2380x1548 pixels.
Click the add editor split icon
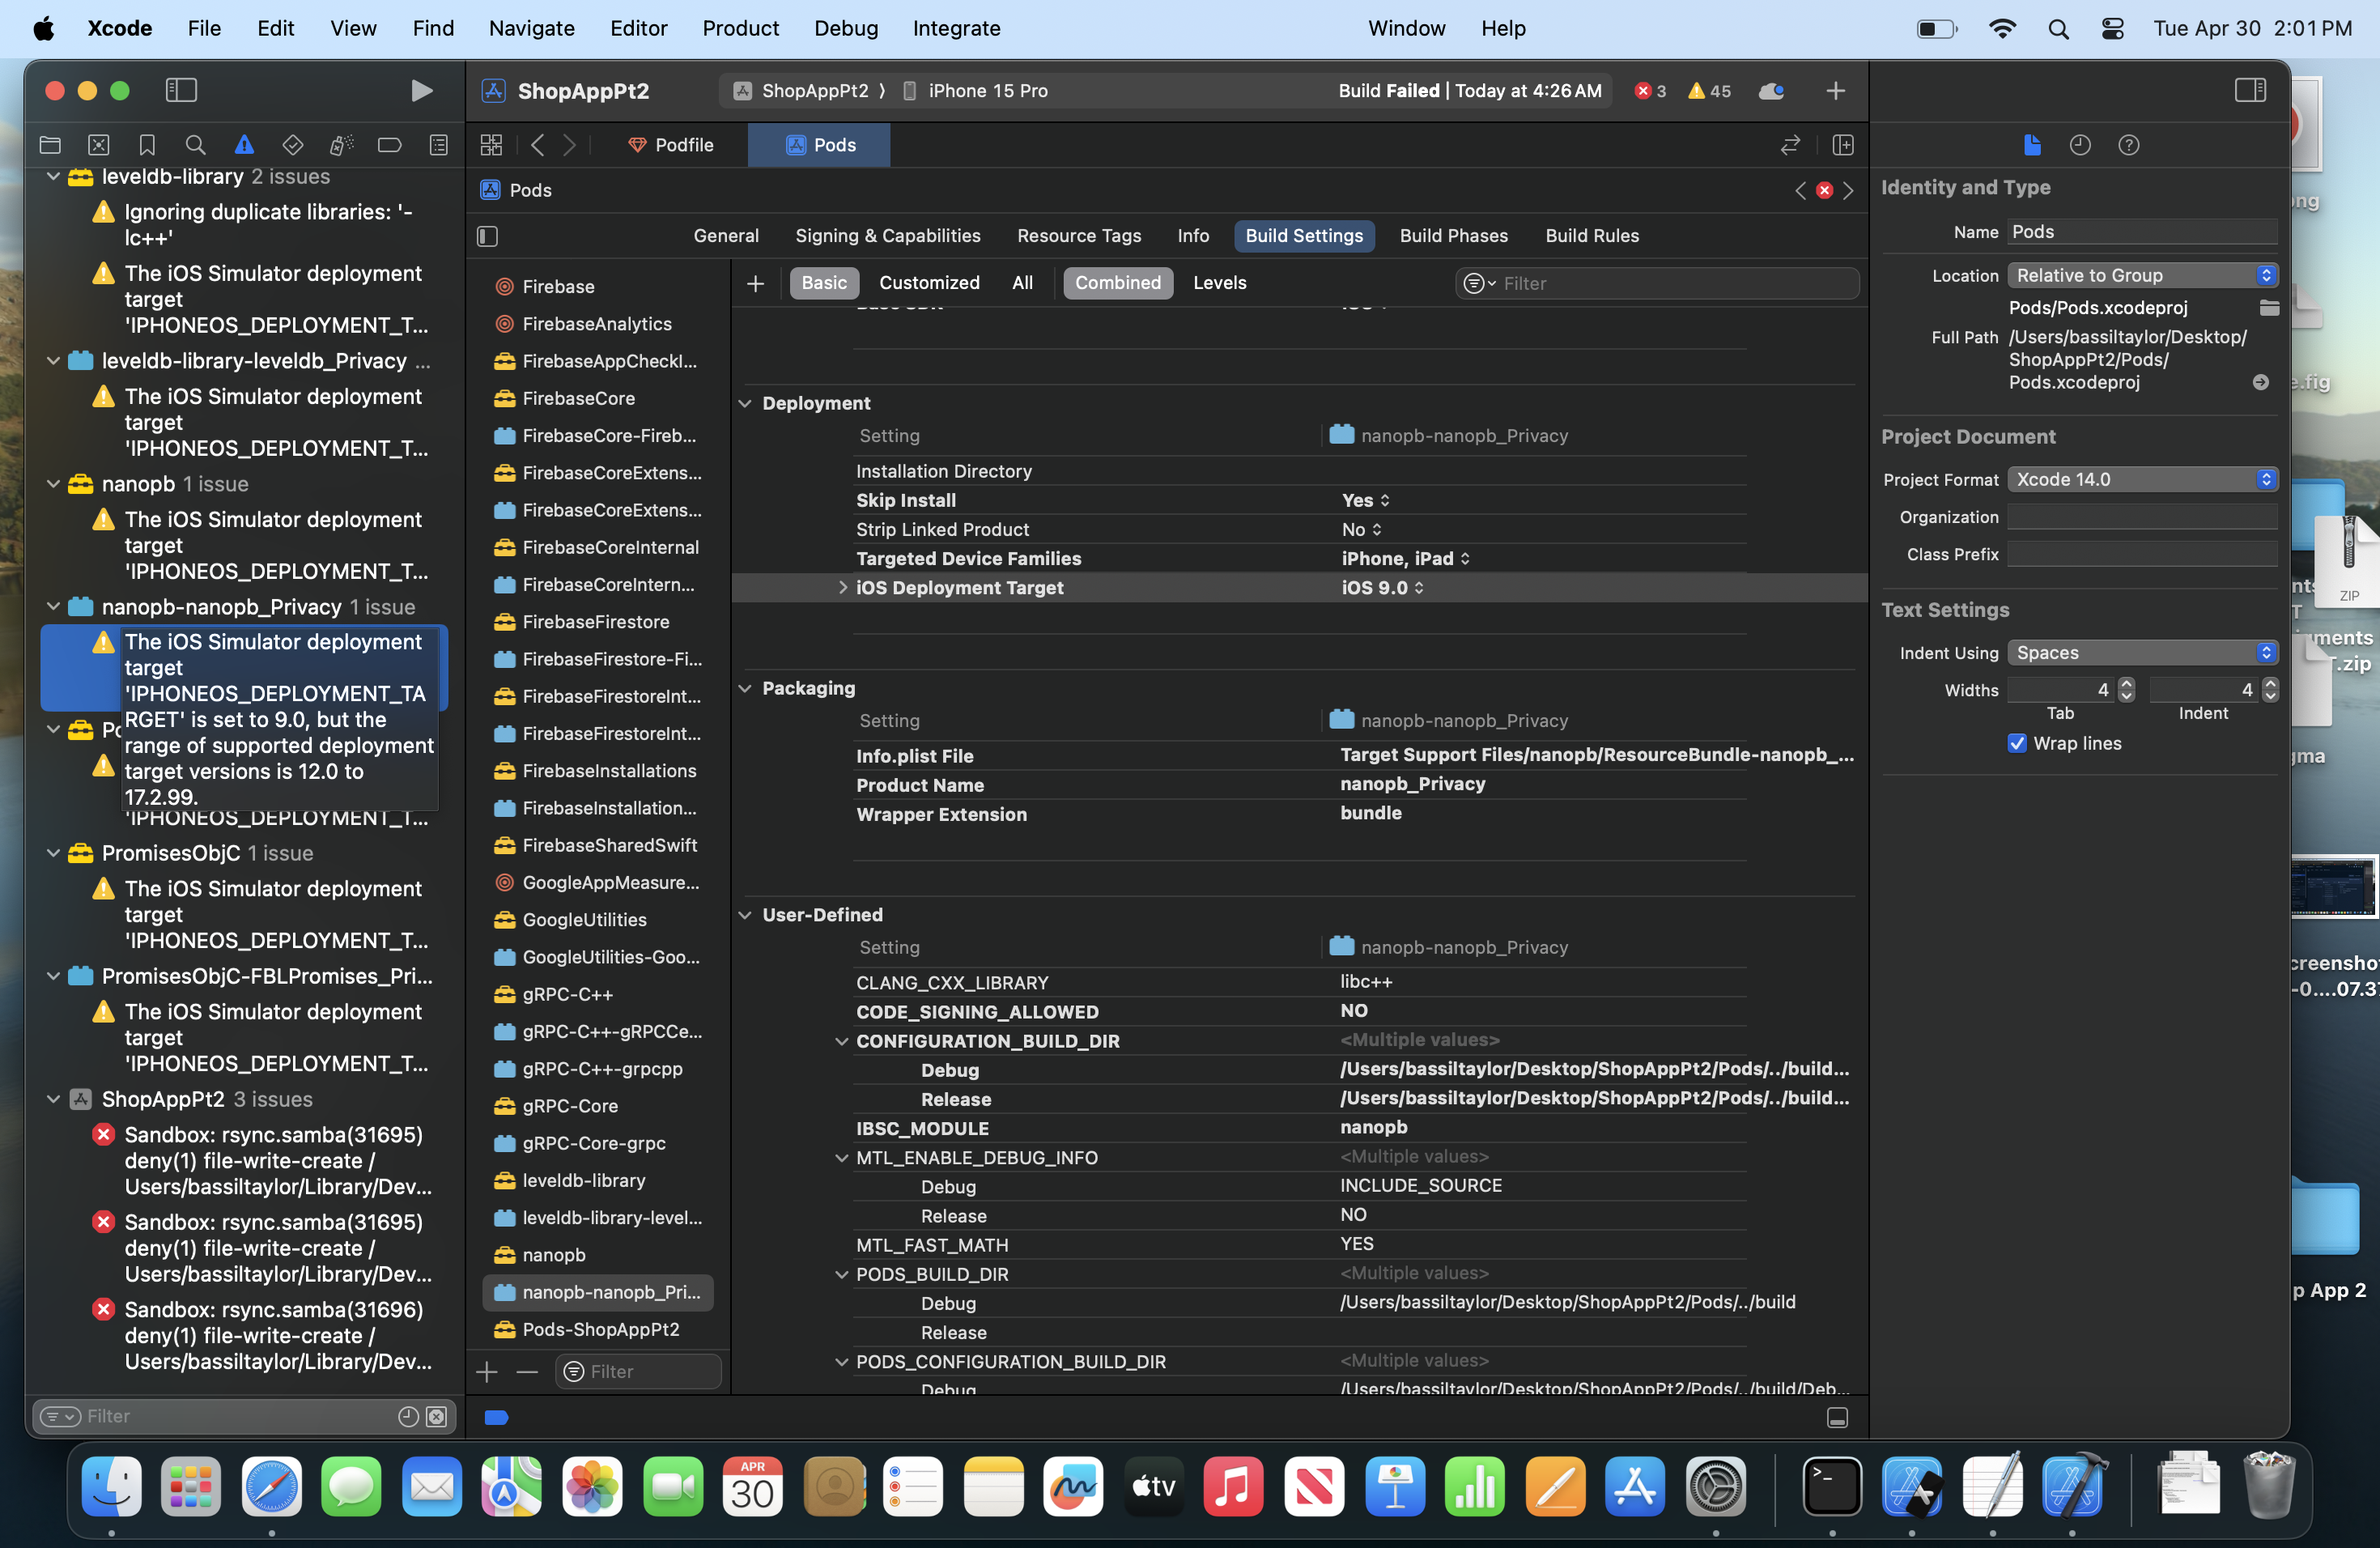pos(1842,145)
